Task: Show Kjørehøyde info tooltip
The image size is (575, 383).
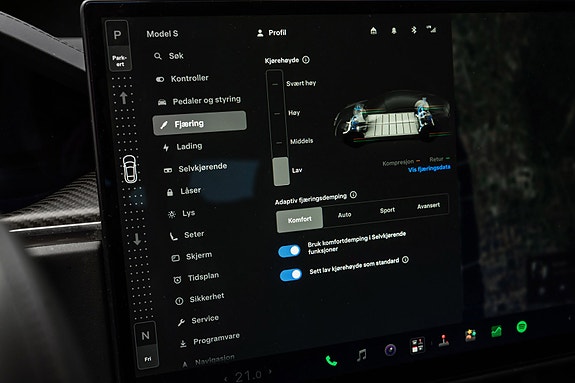Action: coord(306,59)
